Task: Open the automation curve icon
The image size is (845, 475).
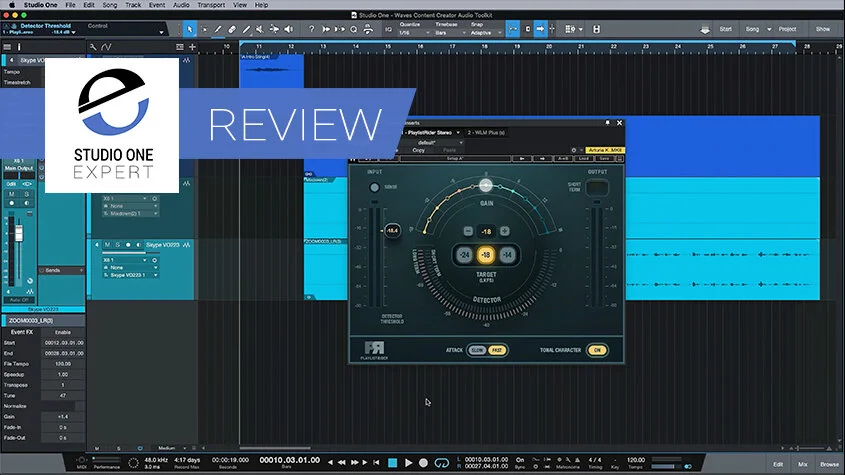Action: coord(107,47)
